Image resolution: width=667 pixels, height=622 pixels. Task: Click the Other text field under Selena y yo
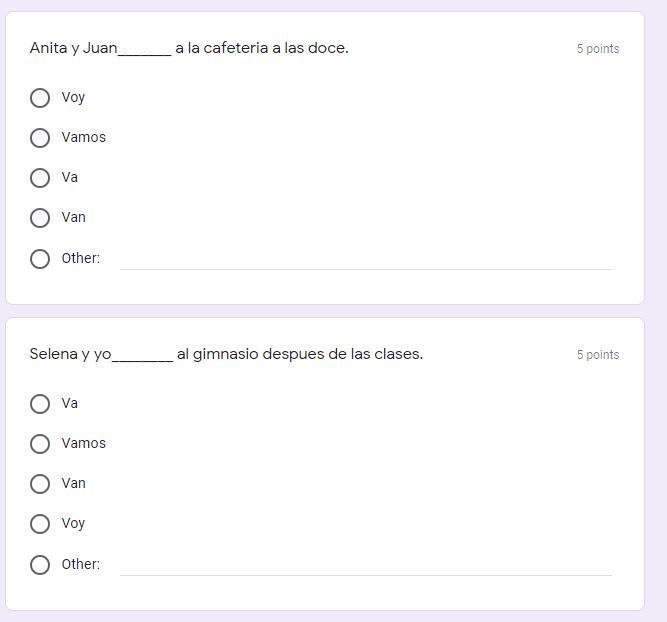[365, 564]
